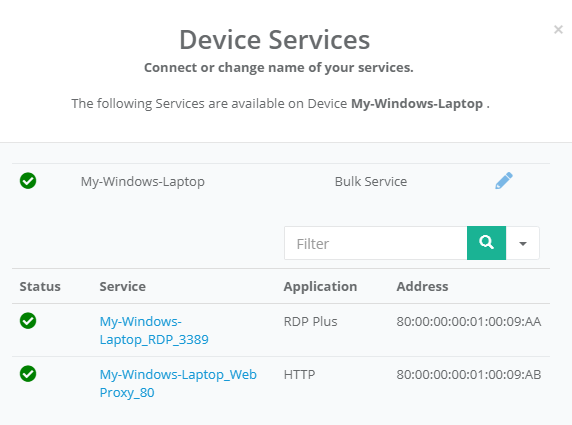Click the HTTP application cell
The image size is (572, 425).
click(299, 374)
